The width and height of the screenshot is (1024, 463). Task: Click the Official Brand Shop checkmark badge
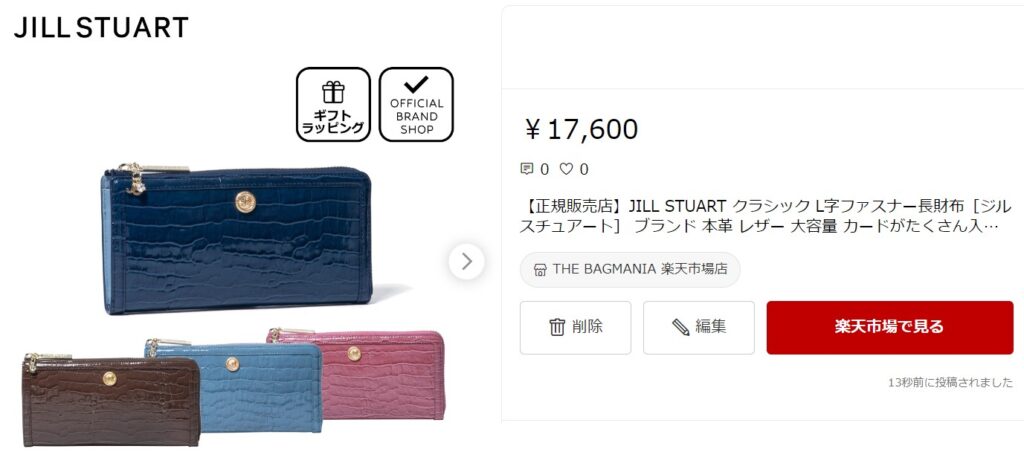[416, 104]
